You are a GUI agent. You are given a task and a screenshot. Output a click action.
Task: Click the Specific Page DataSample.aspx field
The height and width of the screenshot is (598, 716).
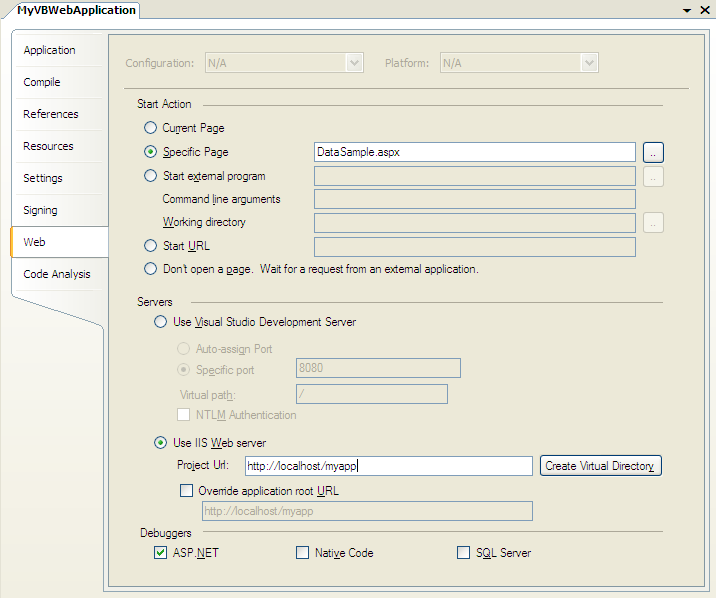(x=474, y=152)
